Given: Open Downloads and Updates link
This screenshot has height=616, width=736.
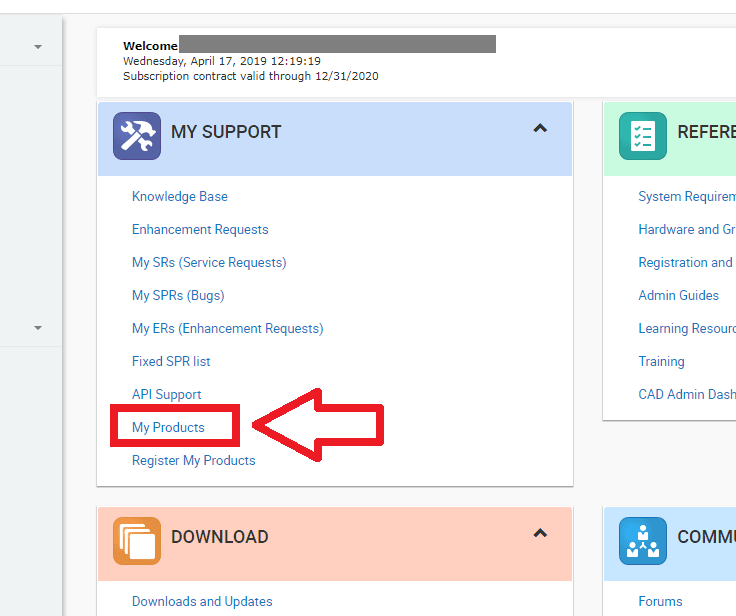Looking at the screenshot, I should tap(202, 602).
